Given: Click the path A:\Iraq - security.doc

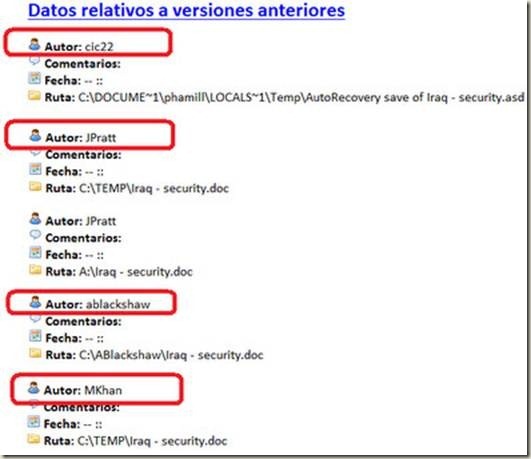Looking at the screenshot, I should [136, 271].
